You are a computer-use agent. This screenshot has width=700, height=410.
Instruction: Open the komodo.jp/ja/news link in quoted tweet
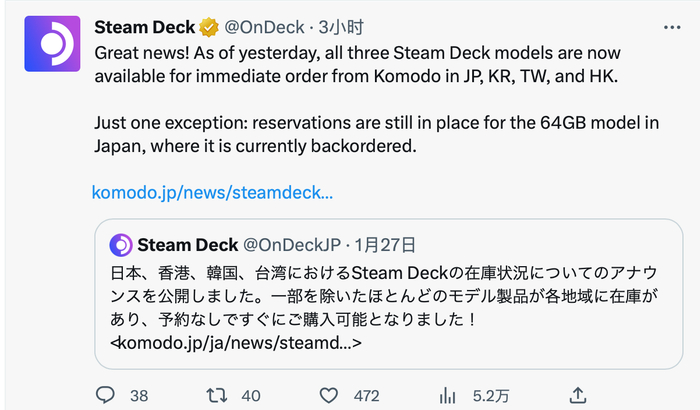(235, 344)
